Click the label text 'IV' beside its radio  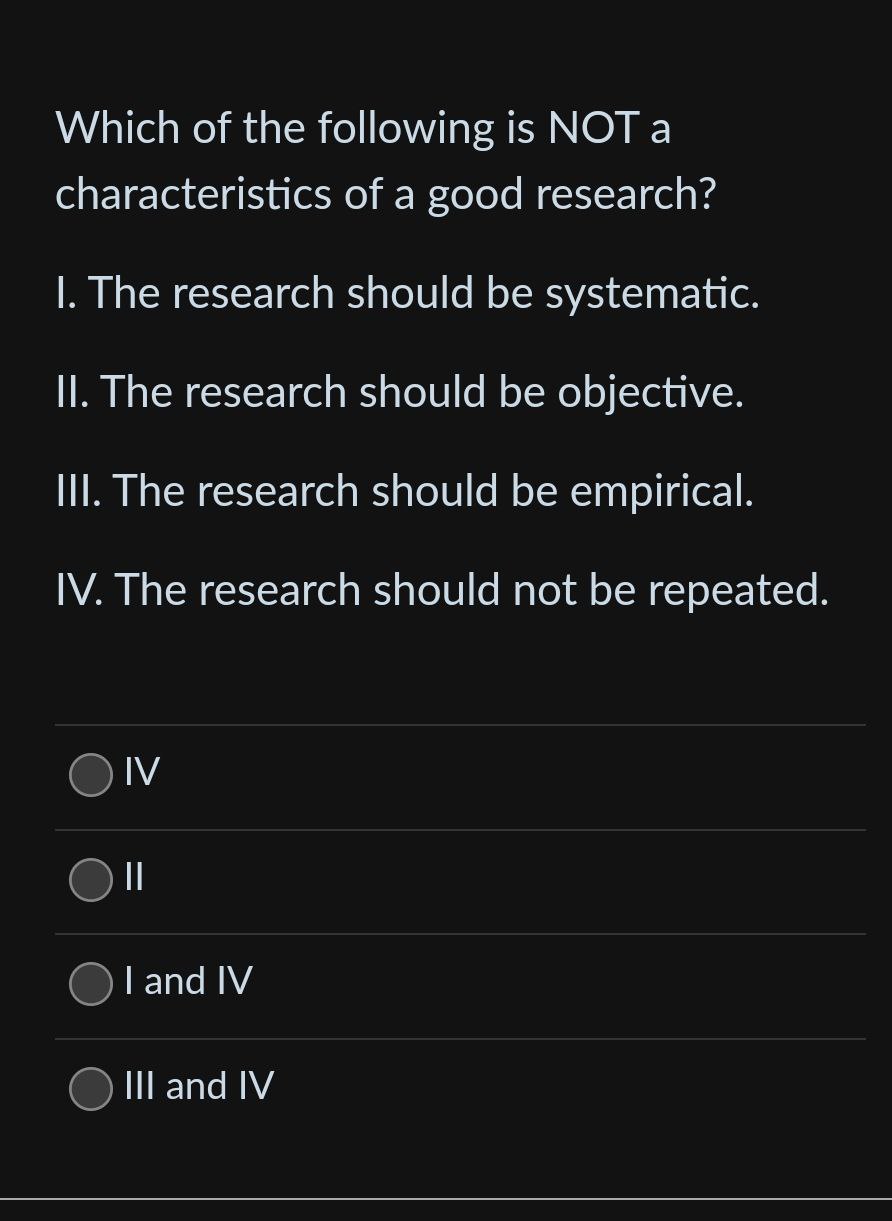pyautogui.click(x=140, y=772)
